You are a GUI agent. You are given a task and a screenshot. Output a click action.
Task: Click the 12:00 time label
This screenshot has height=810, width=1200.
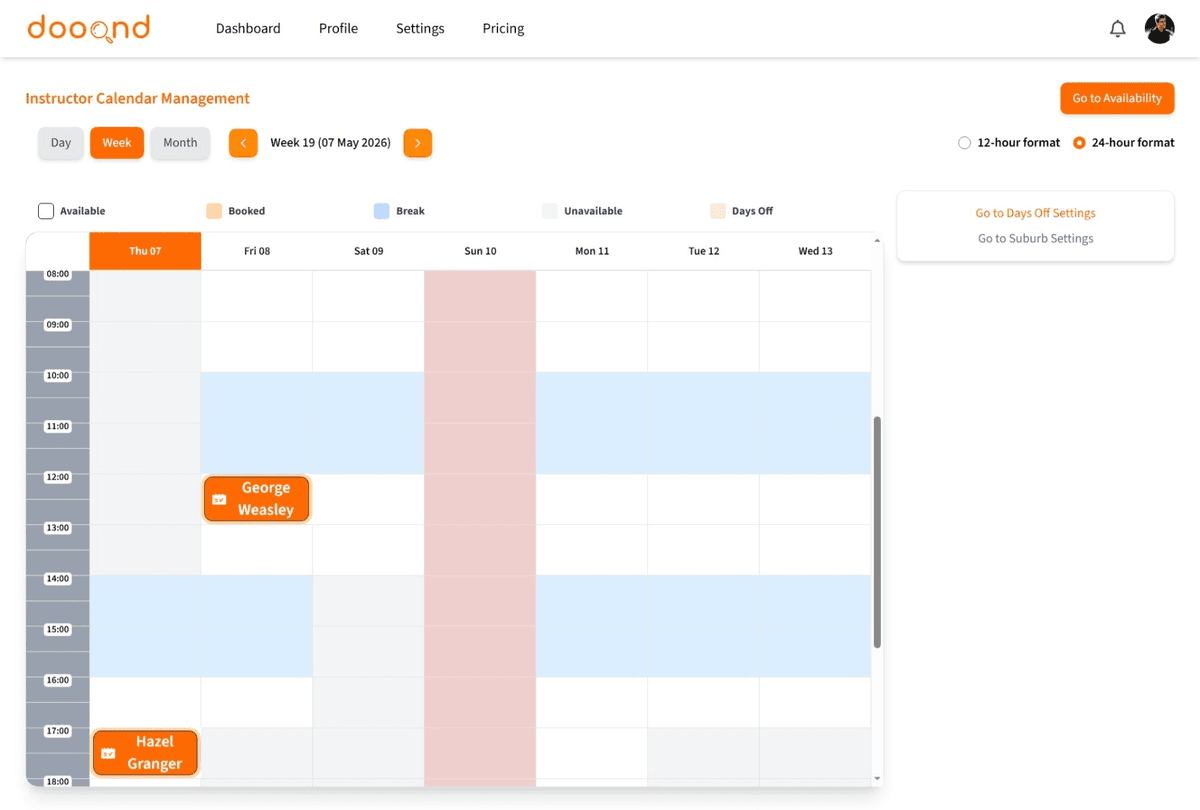tap(58, 477)
